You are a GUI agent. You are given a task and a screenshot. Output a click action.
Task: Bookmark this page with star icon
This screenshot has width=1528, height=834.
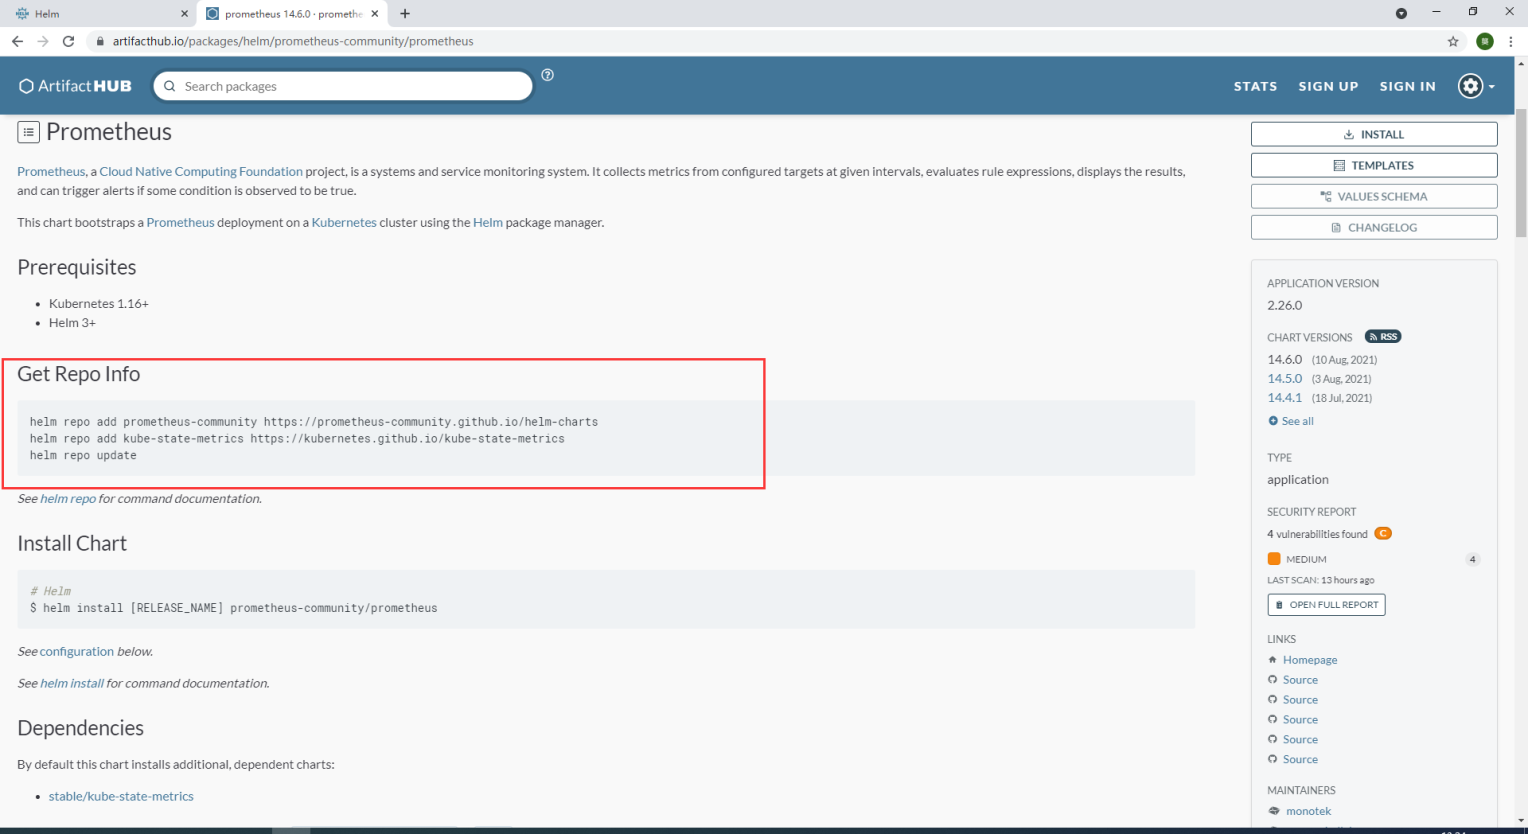[x=1453, y=41]
